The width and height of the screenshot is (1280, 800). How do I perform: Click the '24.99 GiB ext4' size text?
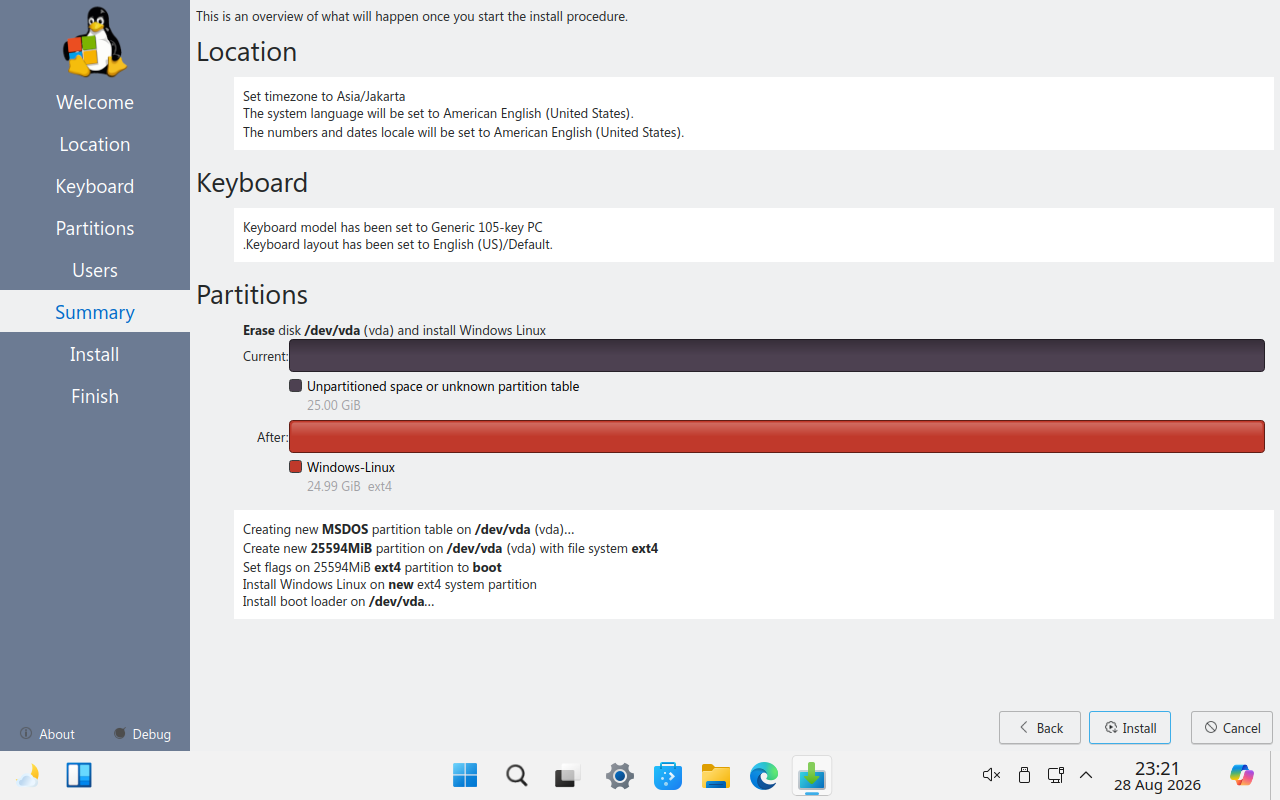349,487
